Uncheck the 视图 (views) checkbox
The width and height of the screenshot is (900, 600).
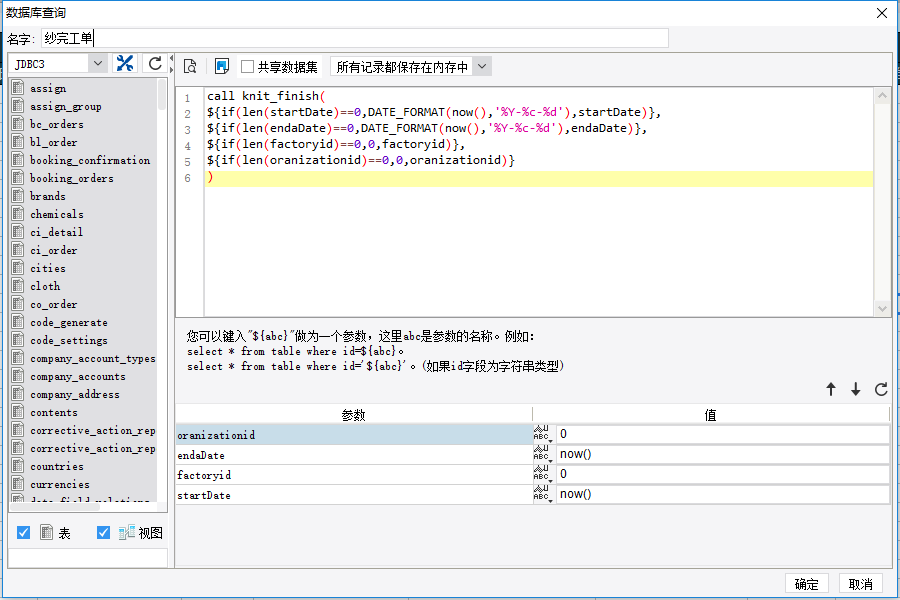[103, 533]
